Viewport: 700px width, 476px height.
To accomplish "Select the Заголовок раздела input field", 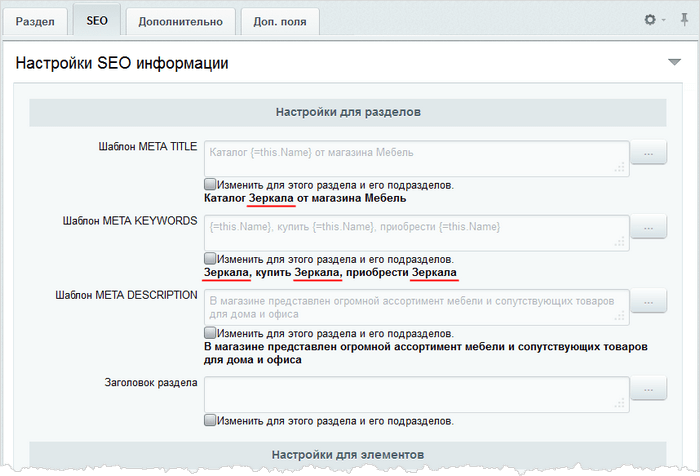I will (416, 393).
